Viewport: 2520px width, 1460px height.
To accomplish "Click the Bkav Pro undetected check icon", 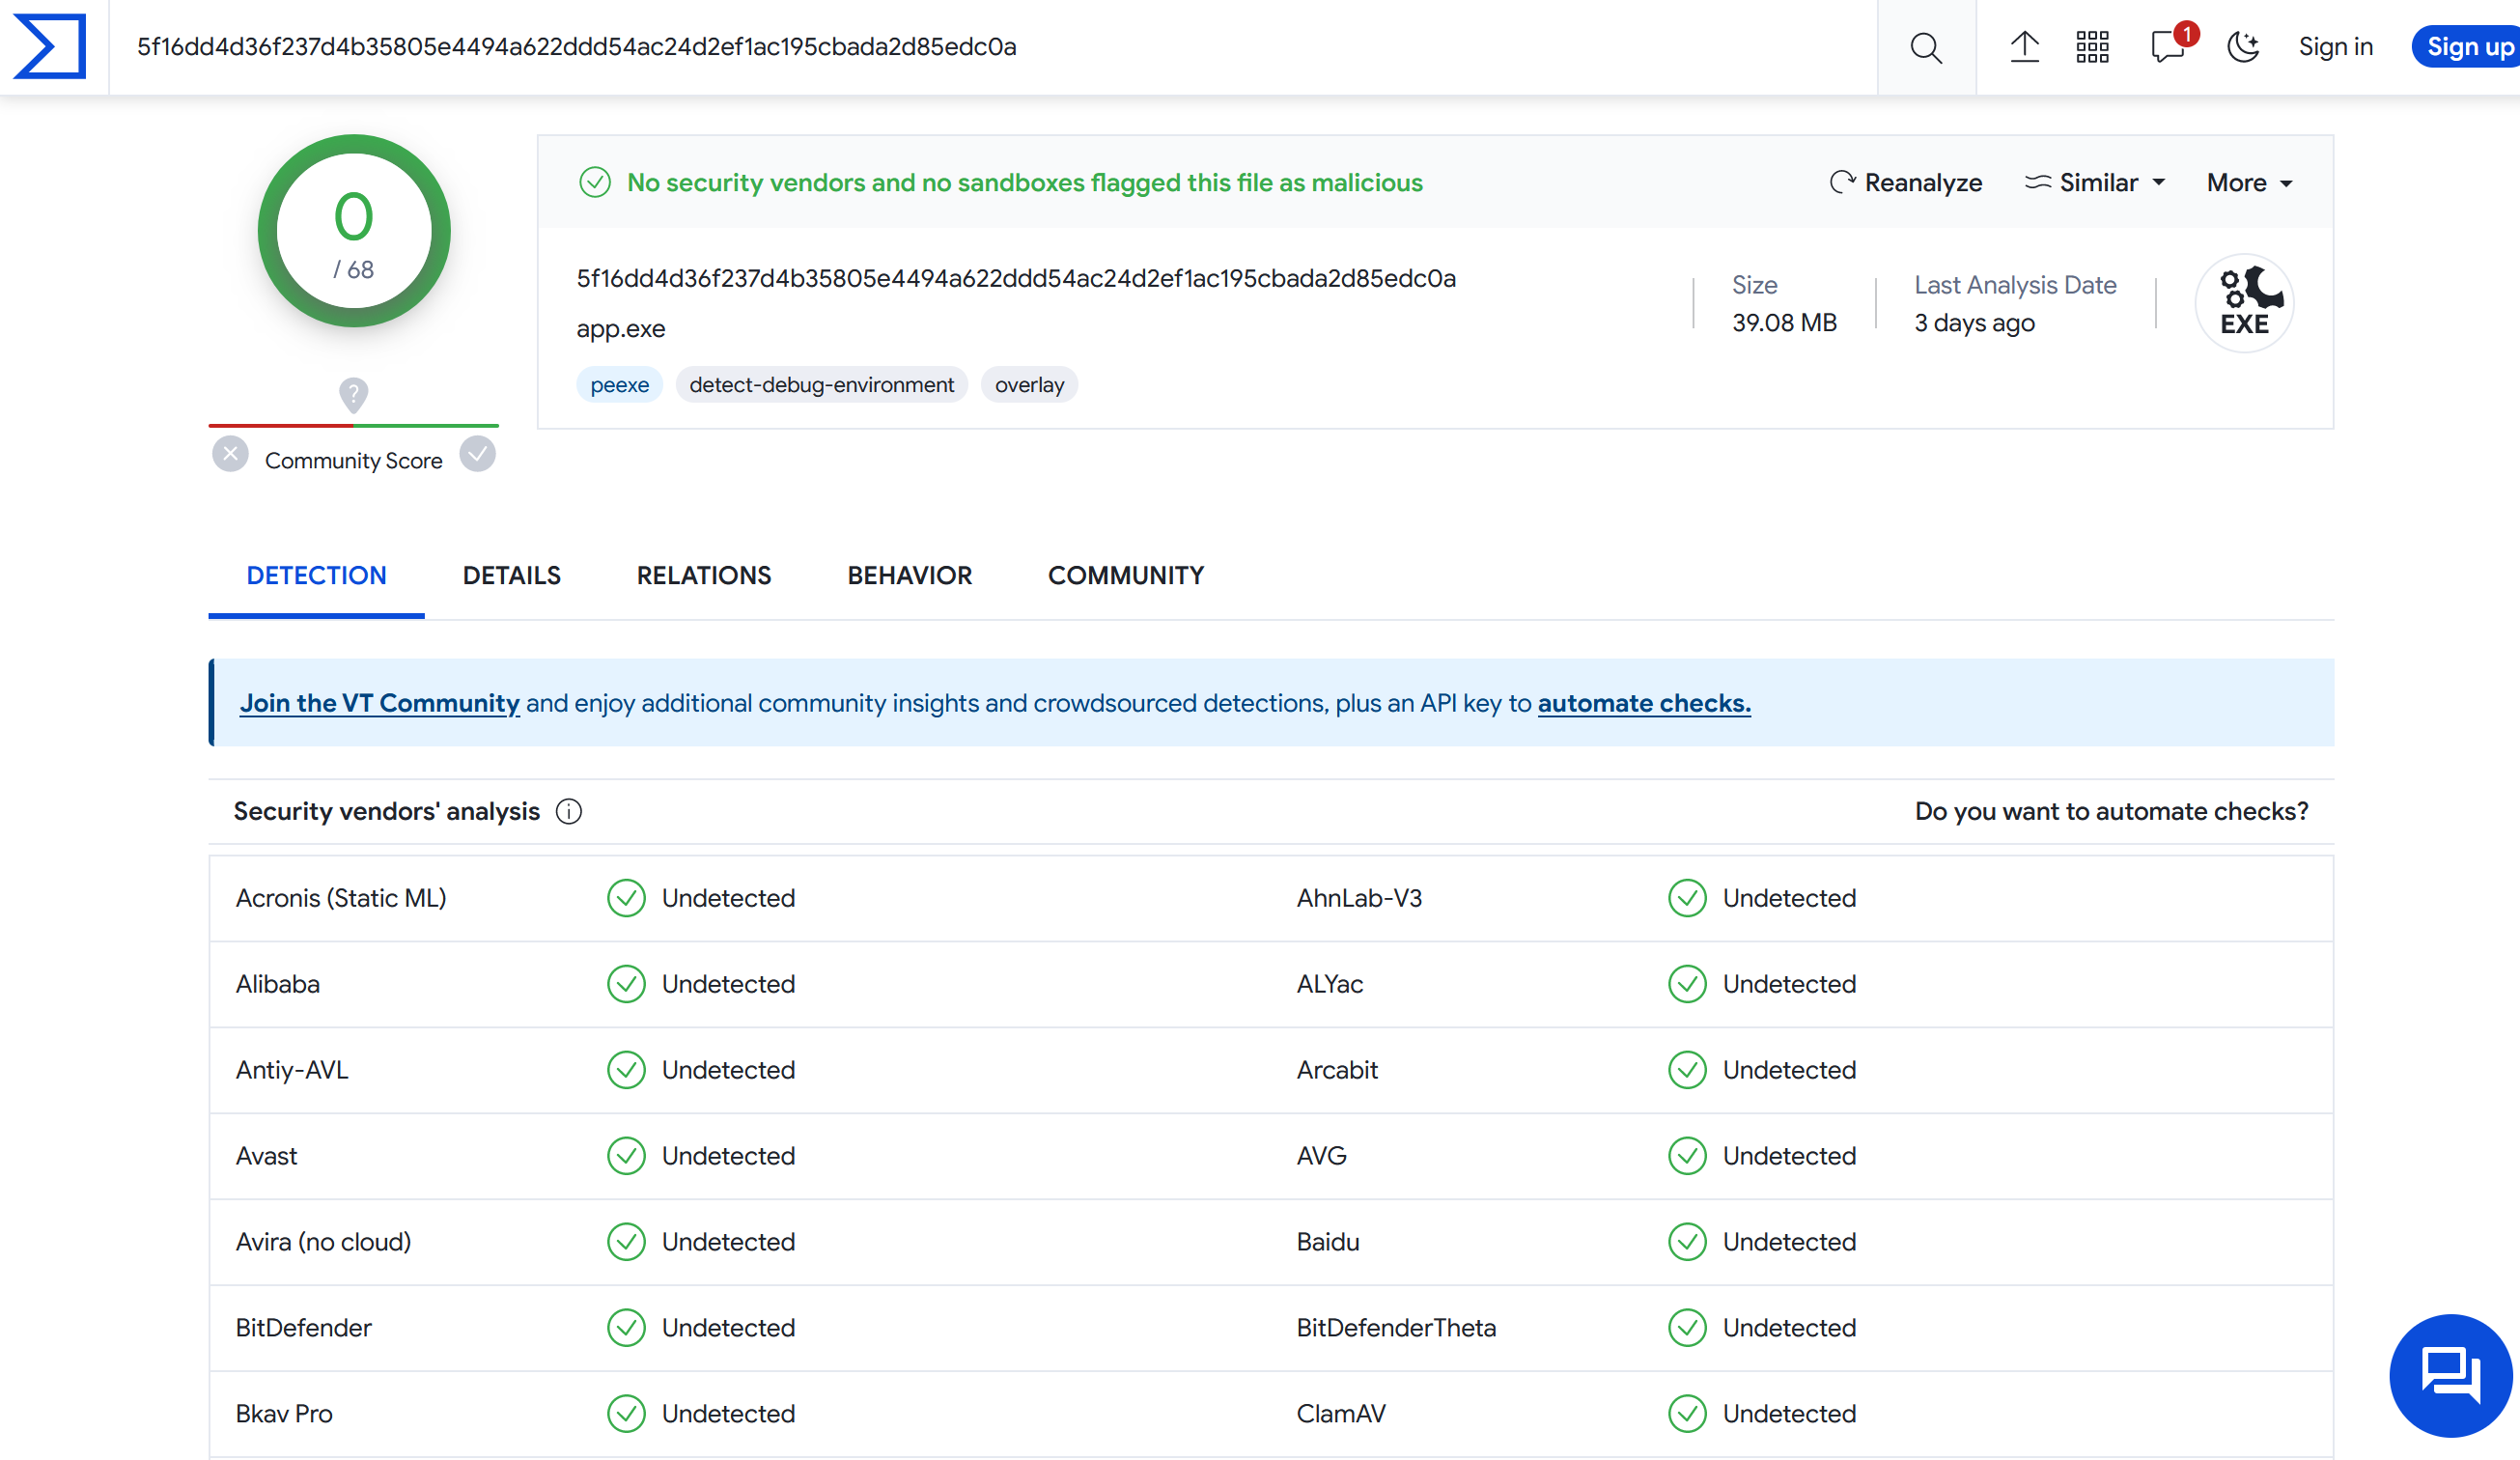I will (x=626, y=1414).
